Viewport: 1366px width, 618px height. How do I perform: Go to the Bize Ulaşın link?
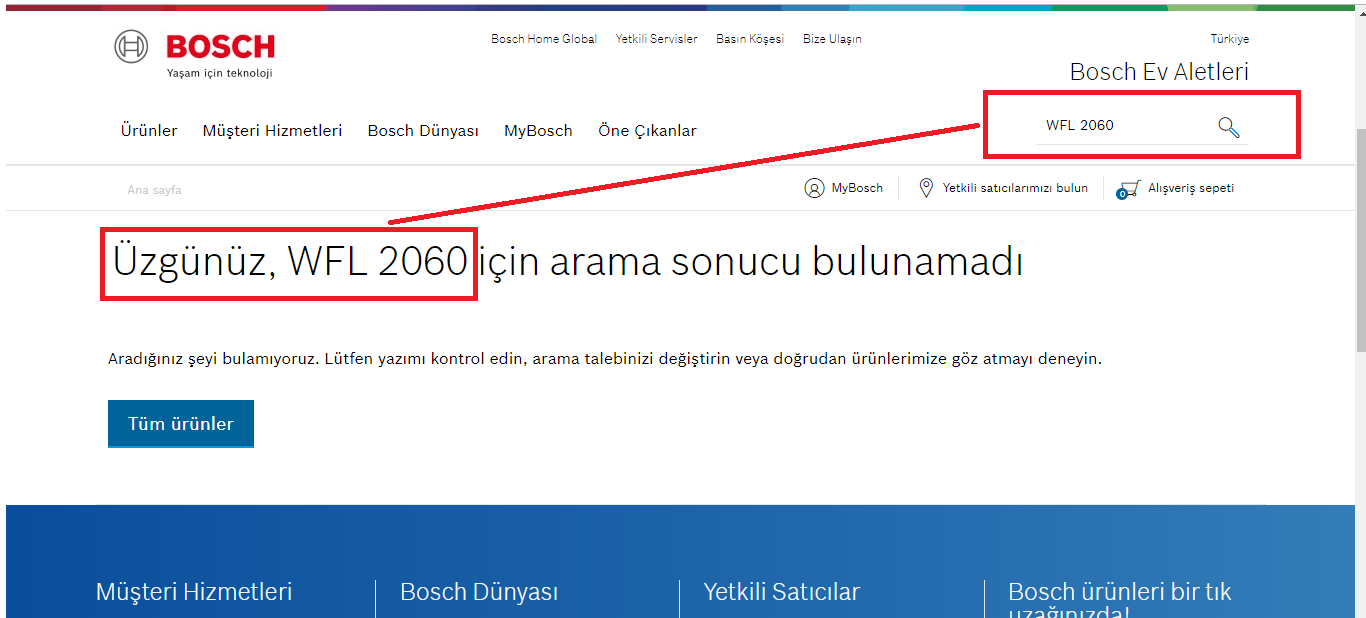pyautogui.click(x=832, y=39)
